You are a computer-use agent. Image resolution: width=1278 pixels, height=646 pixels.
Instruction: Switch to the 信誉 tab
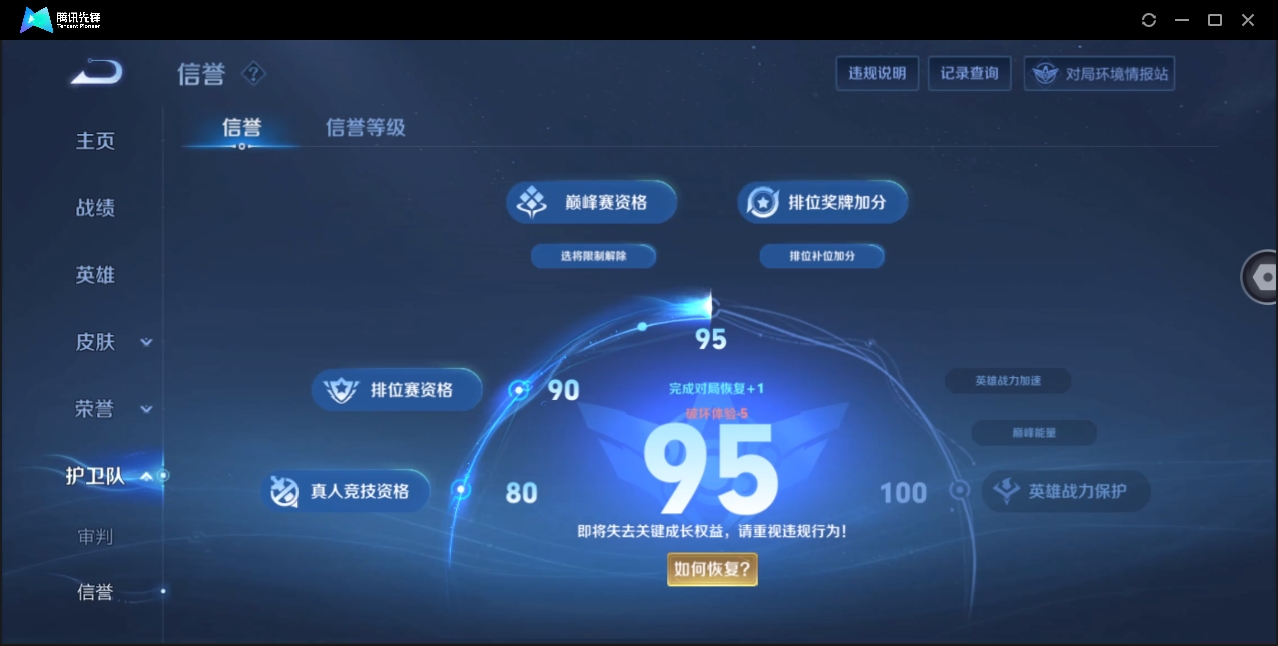pos(241,127)
